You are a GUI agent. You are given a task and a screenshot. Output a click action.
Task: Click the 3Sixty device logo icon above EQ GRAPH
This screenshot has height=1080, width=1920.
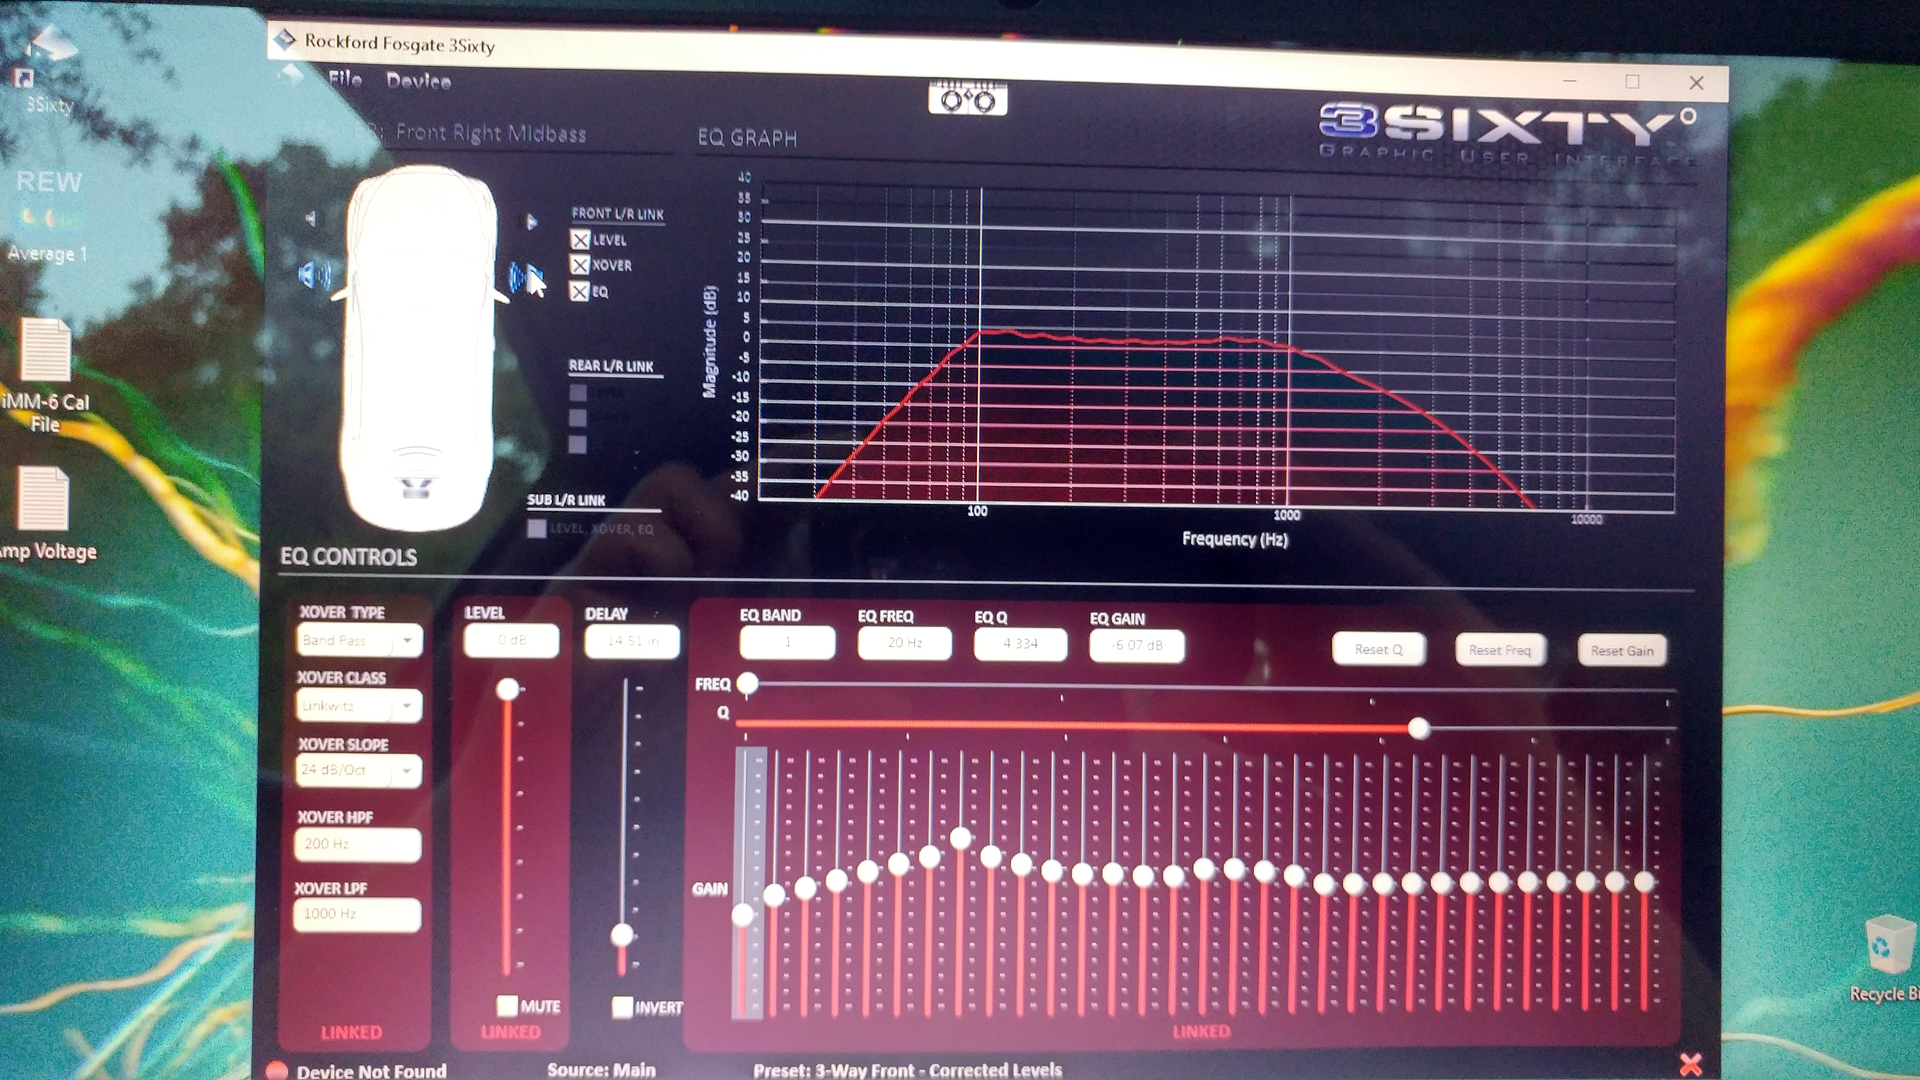click(x=967, y=99)
